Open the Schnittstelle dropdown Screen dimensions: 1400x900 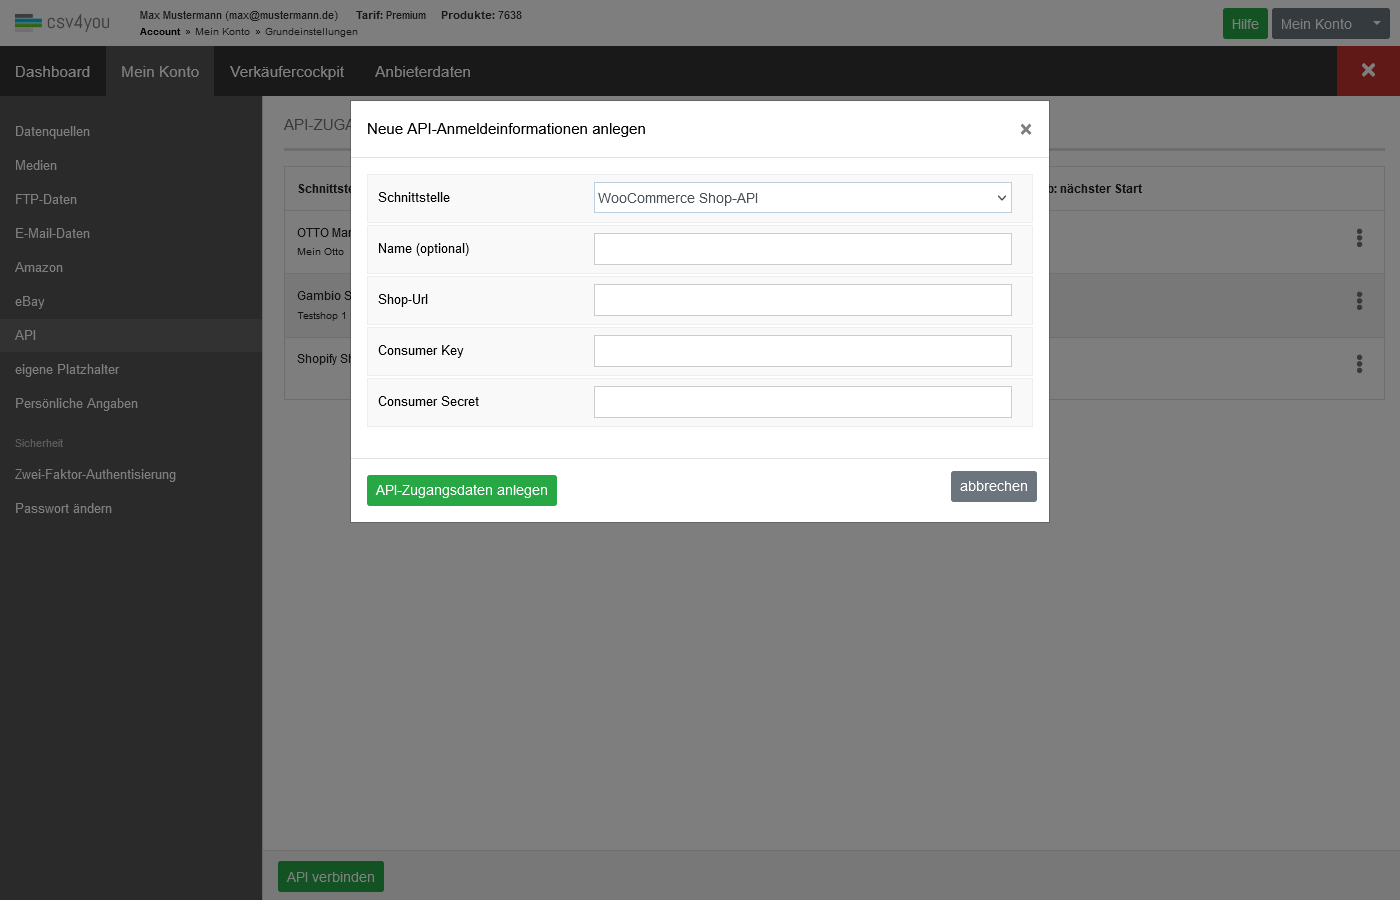pyautogui.click(x=802, y=198)
